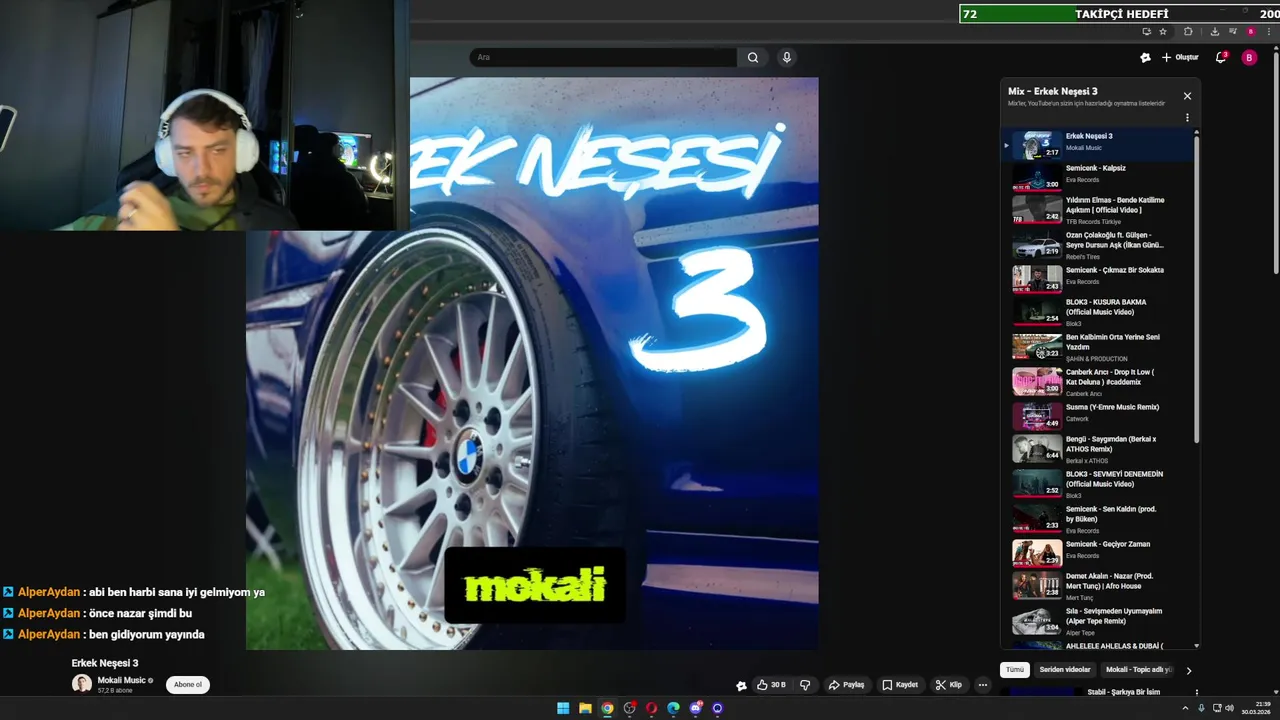
Task: Play BLOK3 - SEVMEYİ DENEMEDİN
Action: (x=1097, y=484)
